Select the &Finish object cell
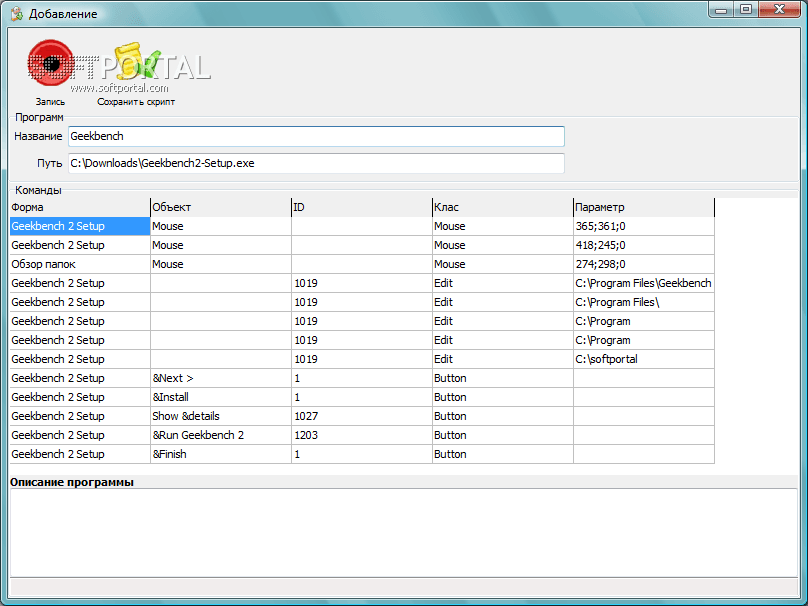 [221, 454]
